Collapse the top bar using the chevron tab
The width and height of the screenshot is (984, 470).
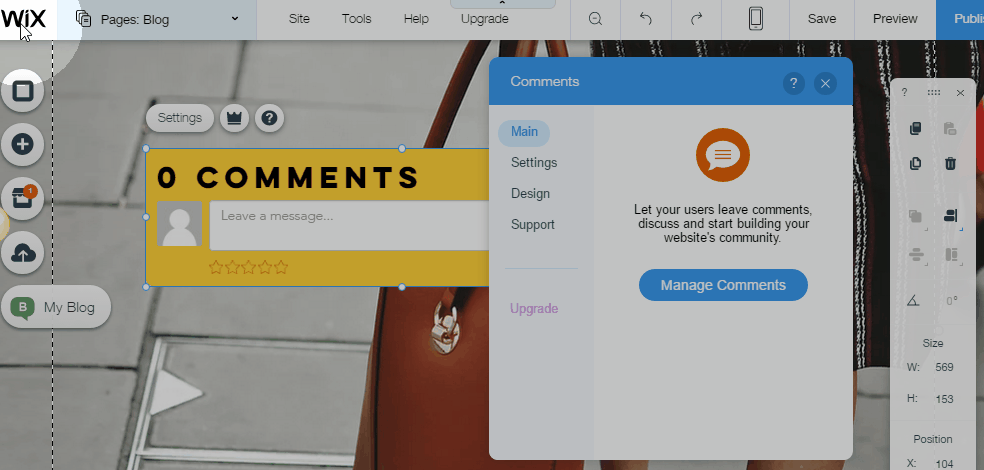point(503,4)
